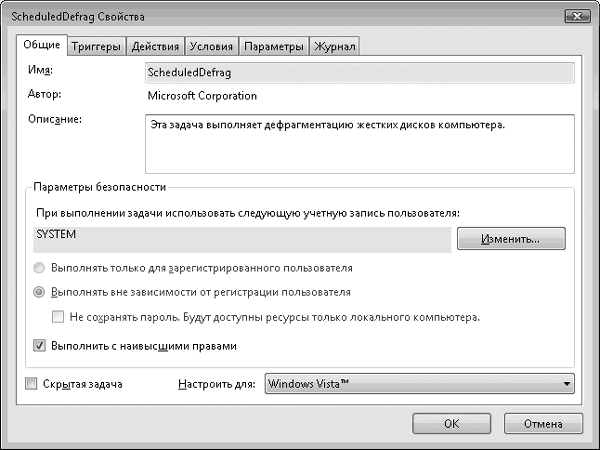
Task: Toggle the 'Скрытая задача' checkbox
Action: coord(31,383)
